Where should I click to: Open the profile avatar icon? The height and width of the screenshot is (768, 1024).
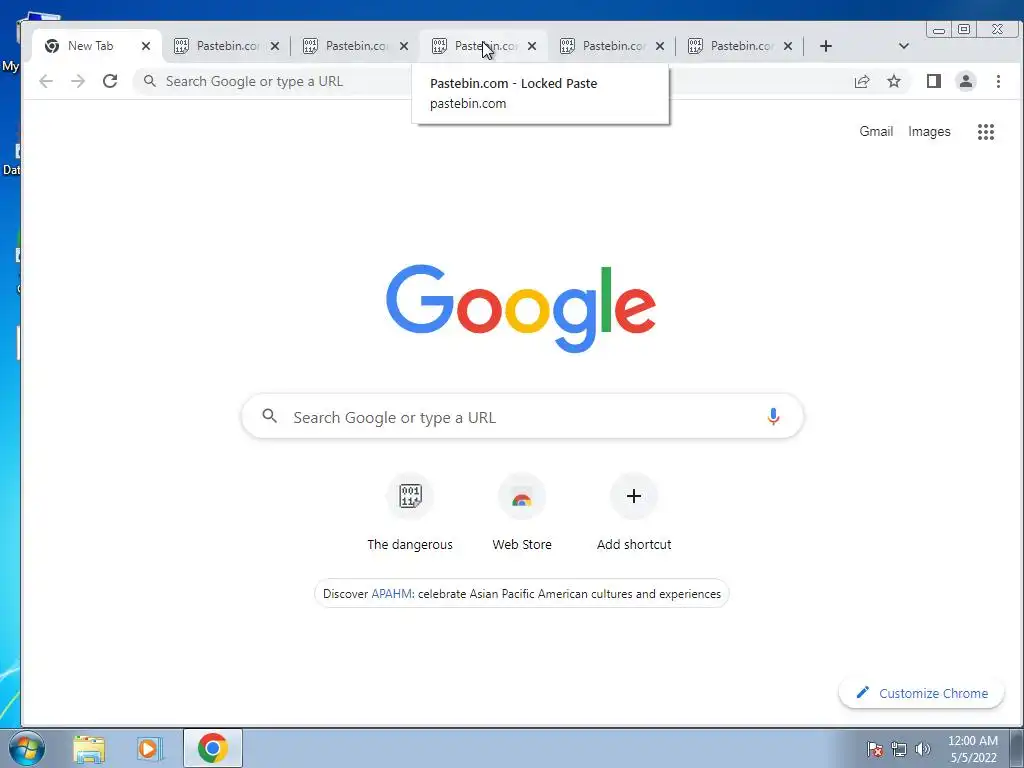point(965,81)
